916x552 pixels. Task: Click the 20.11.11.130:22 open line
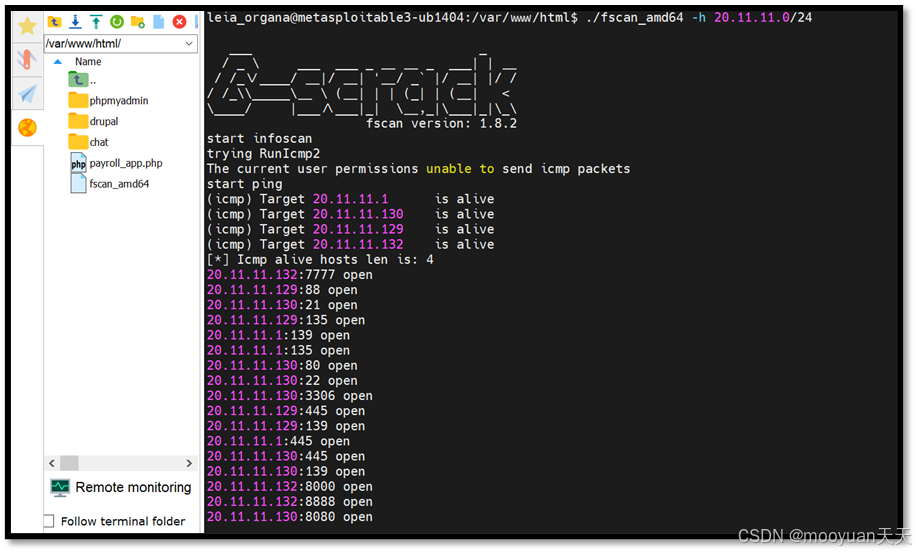[x=282, y=381]
